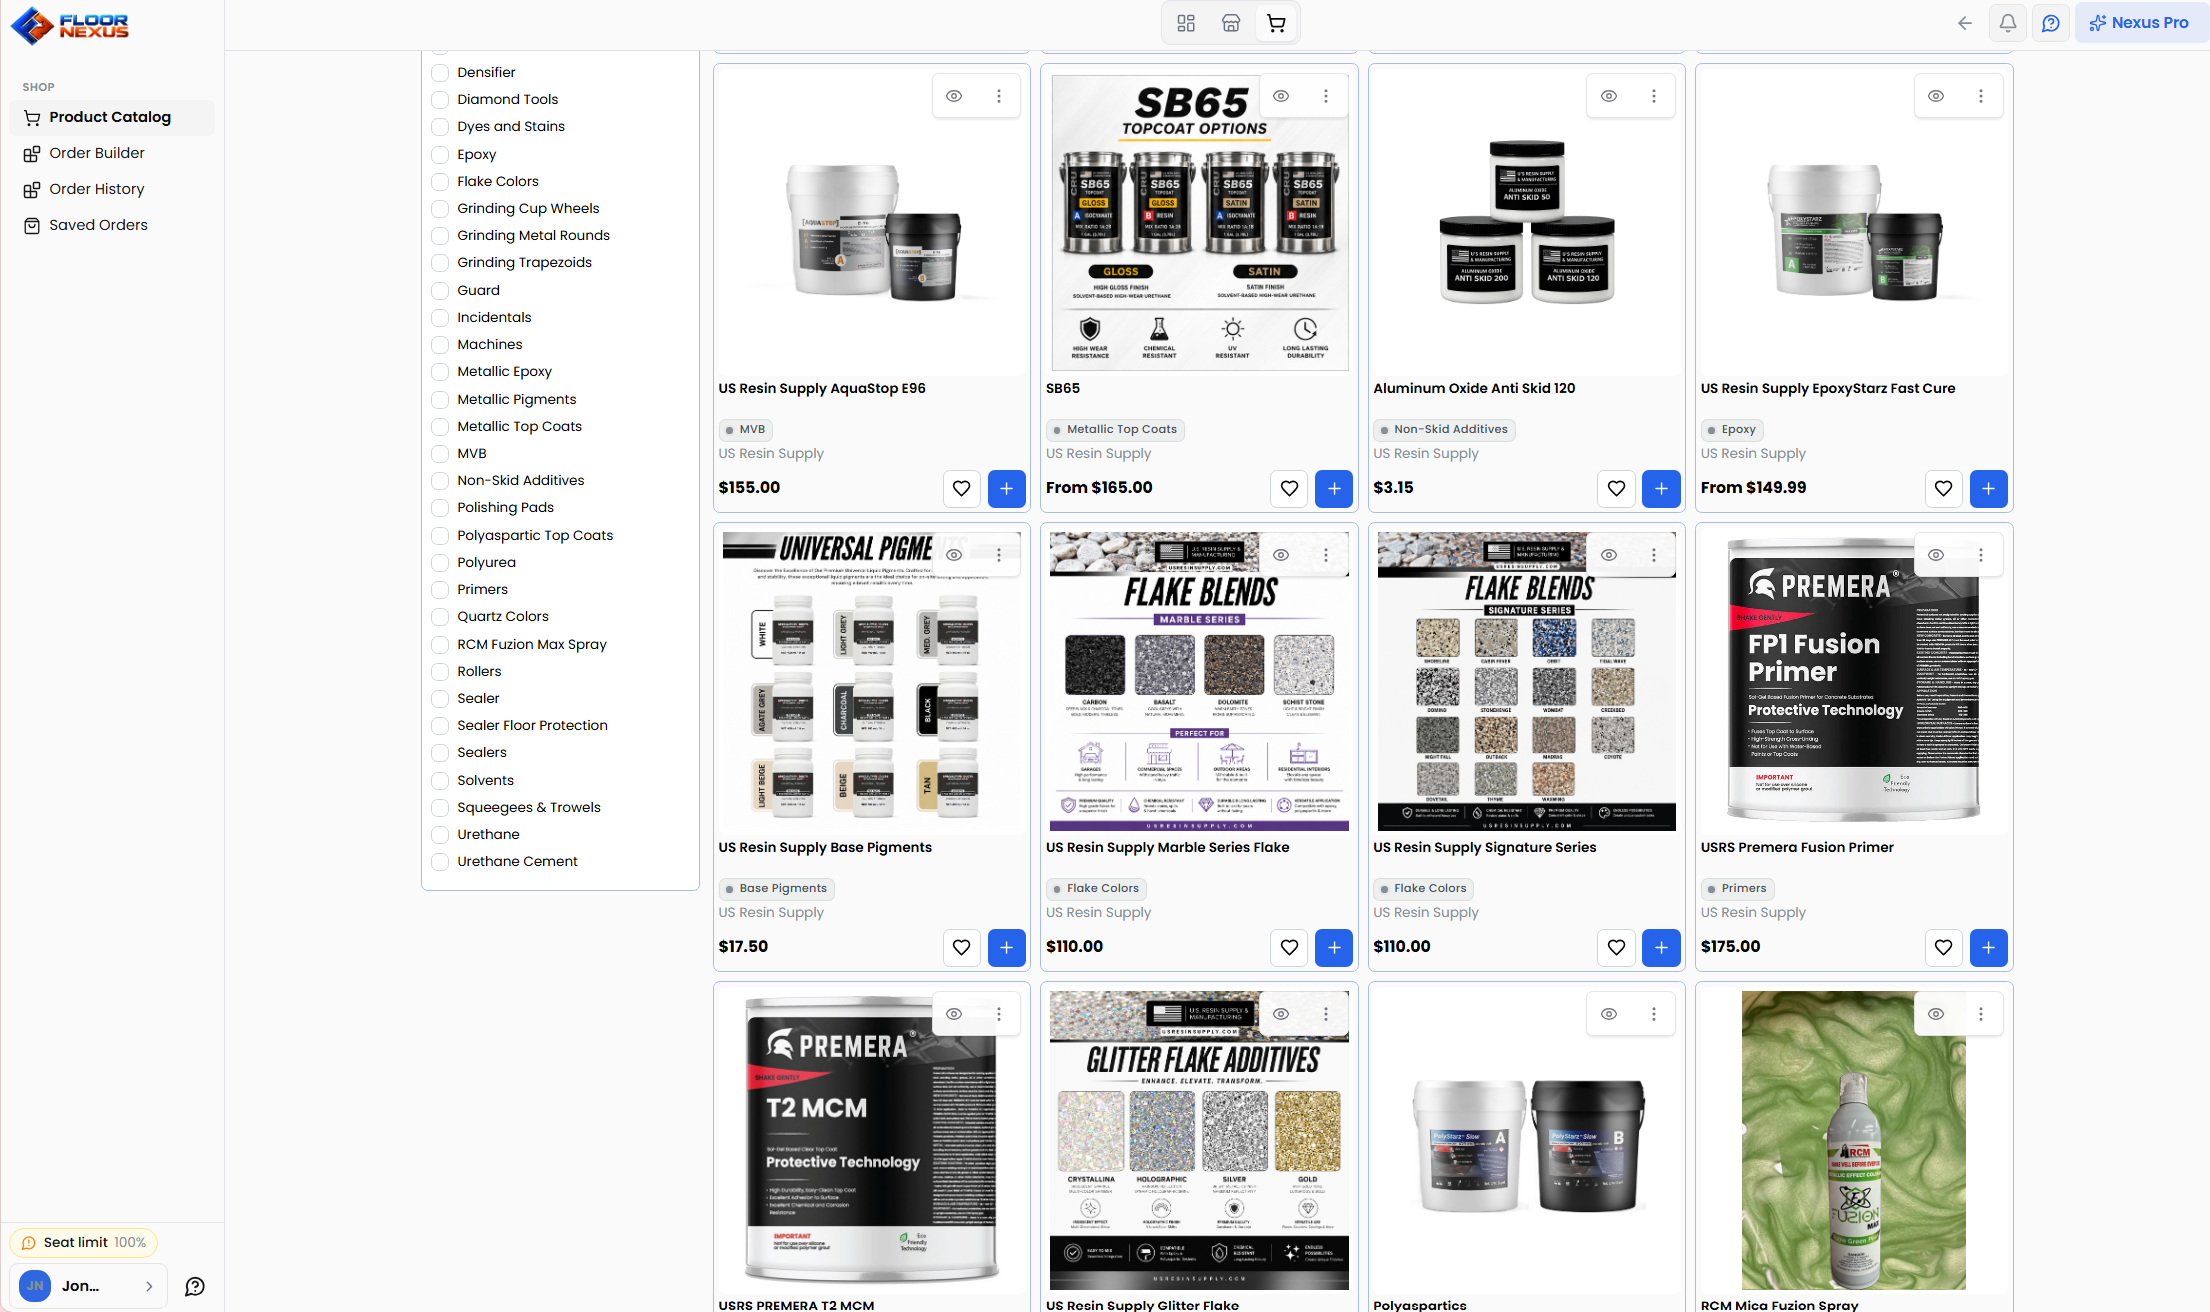
Task: Add EpoxyStarz Fast Cure to order
Action: click(1989, 488)
